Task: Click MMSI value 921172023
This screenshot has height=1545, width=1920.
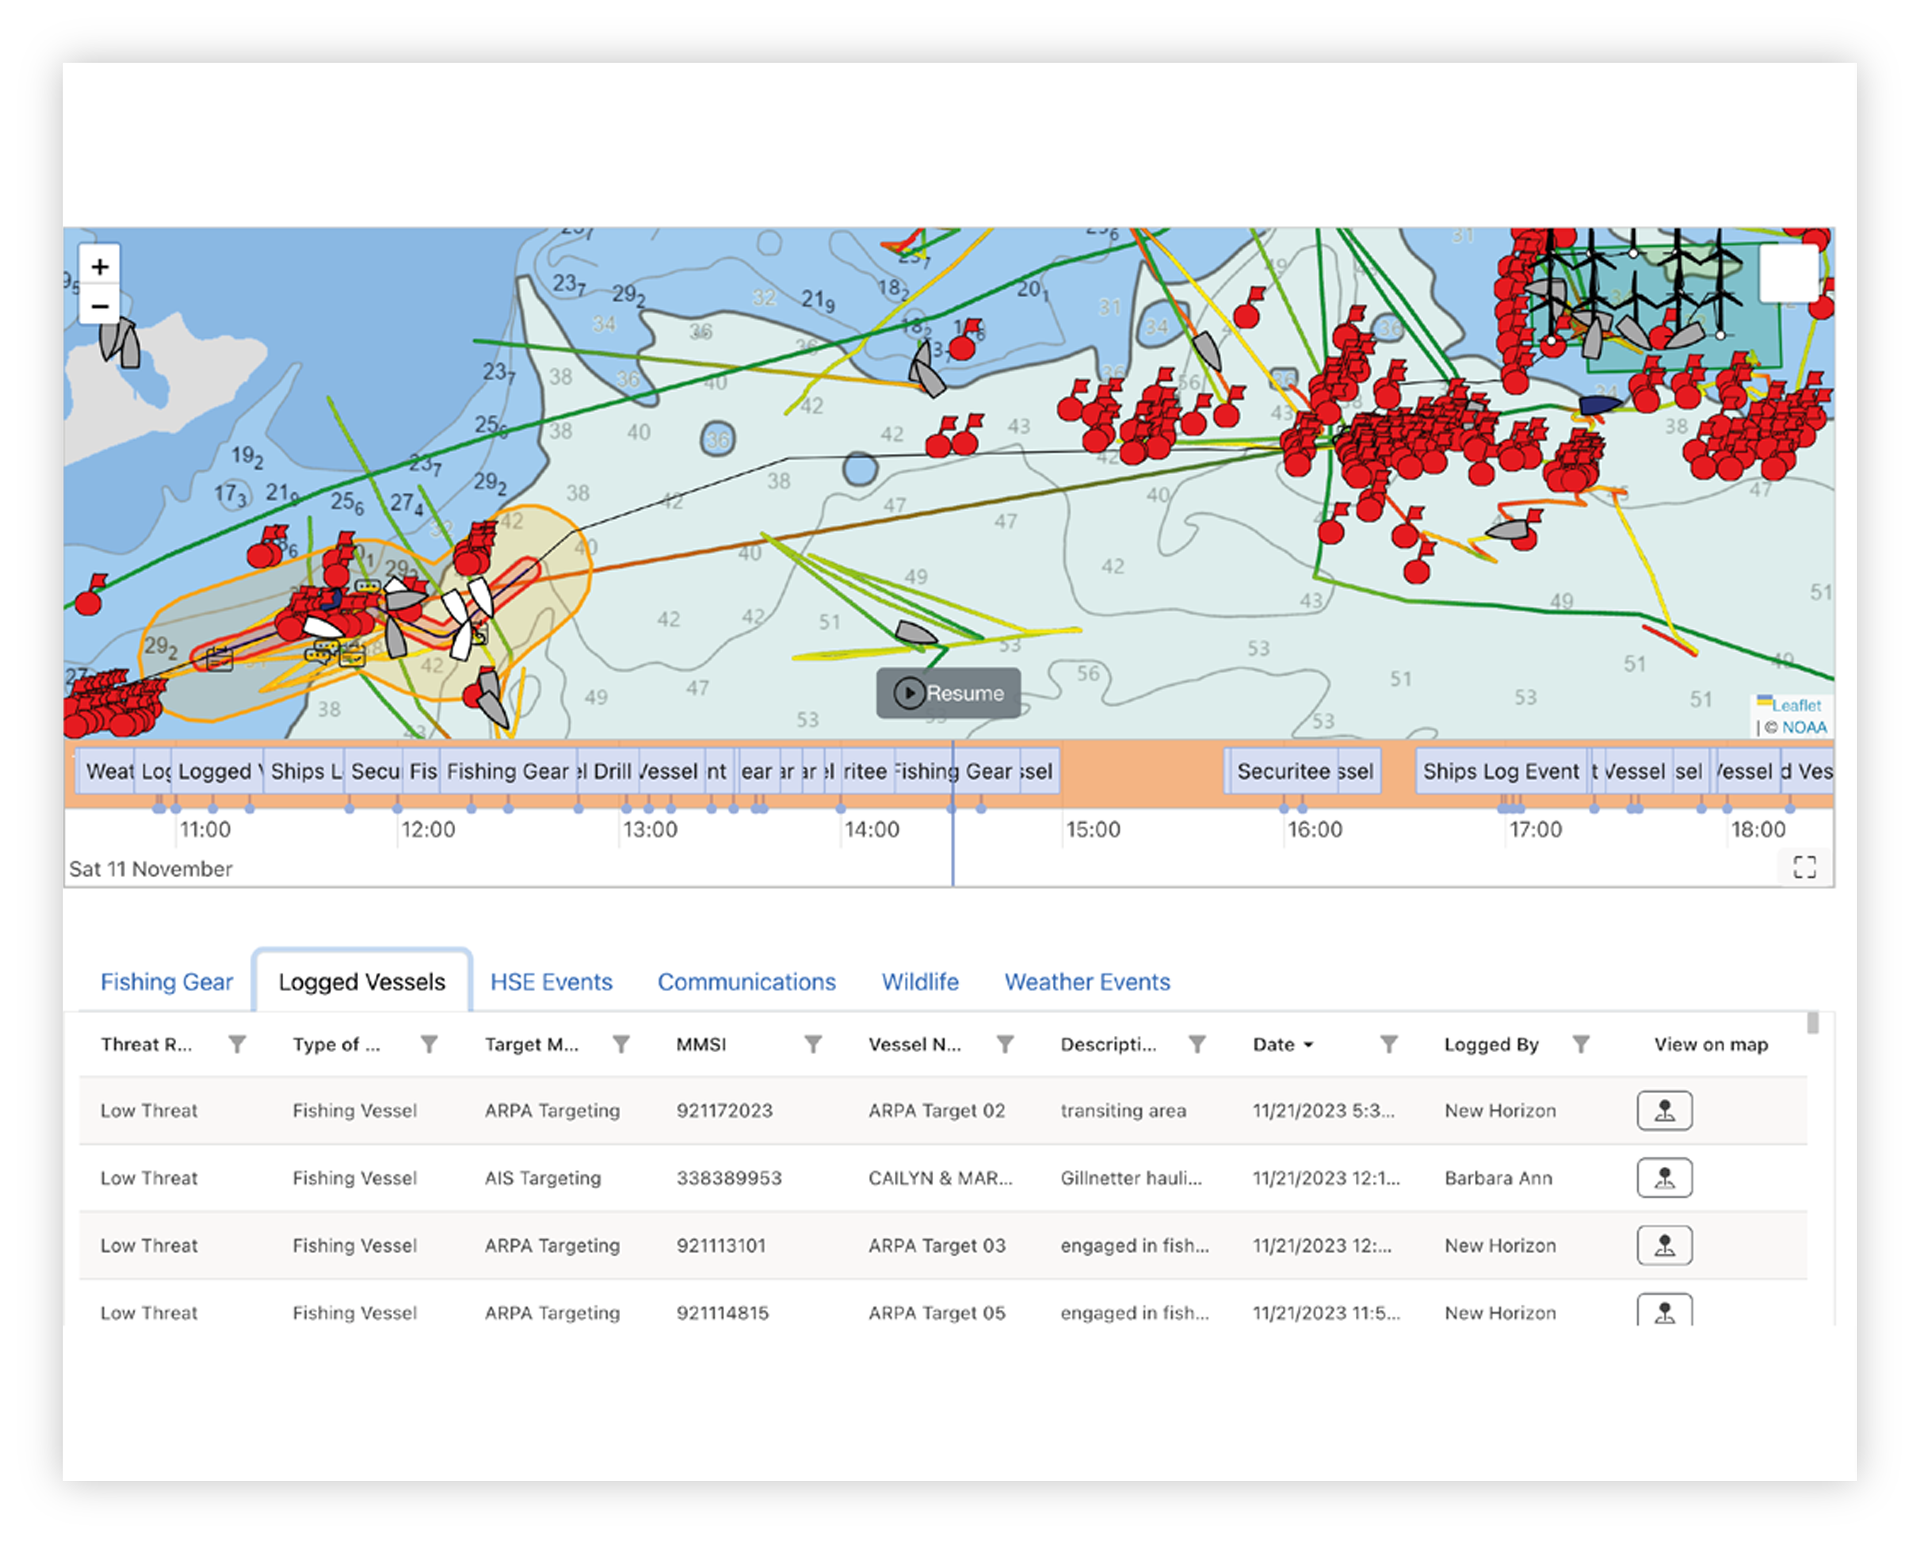Action: pyautogui.click(x=724, y=1110)
